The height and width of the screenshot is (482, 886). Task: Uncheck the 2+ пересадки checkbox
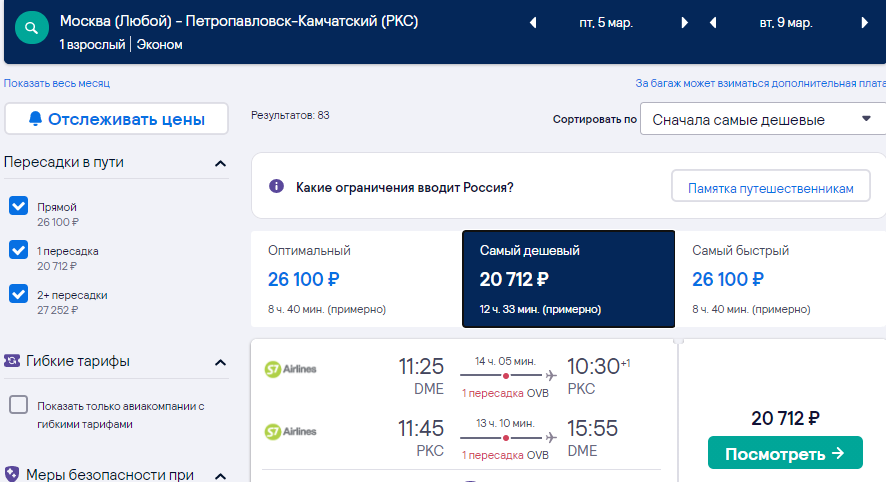pyautogui.click(x=19, y=294)
